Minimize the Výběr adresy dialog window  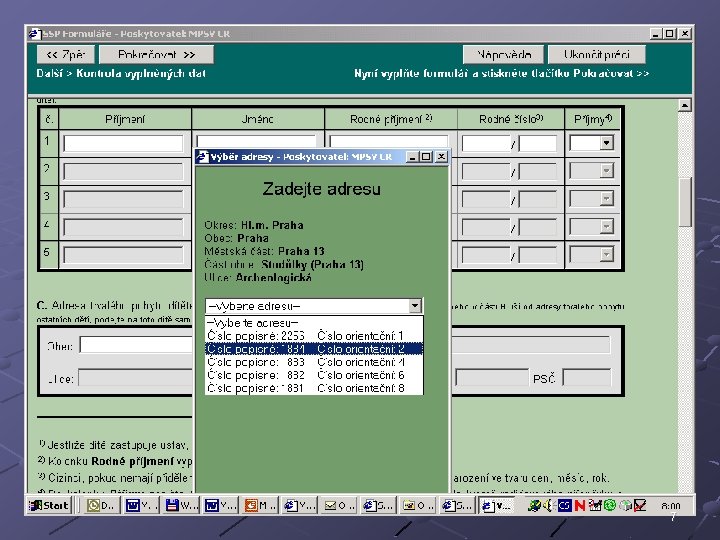pyautogui.click(x=412, y=157)
